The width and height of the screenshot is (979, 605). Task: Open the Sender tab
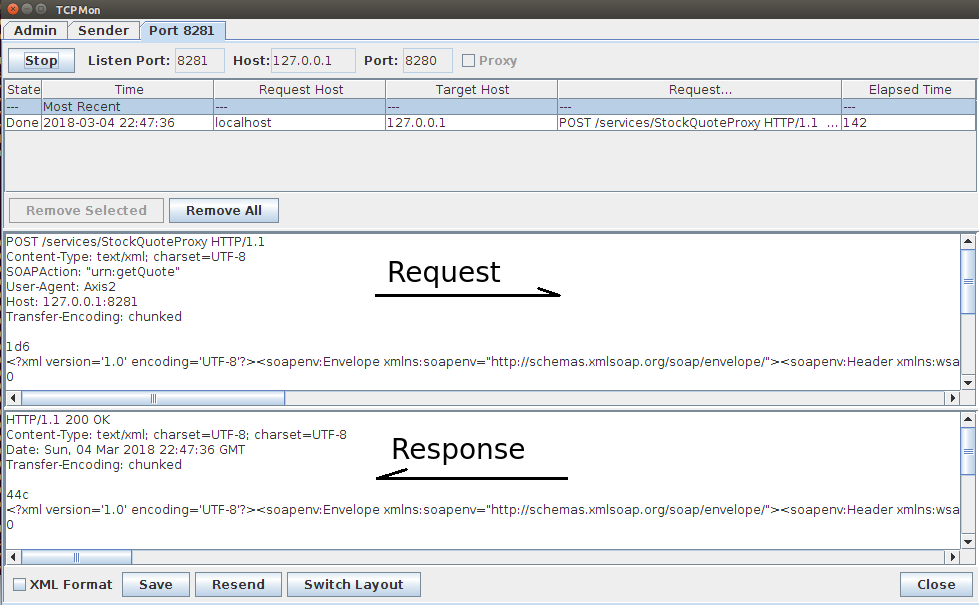click(105, 30)
